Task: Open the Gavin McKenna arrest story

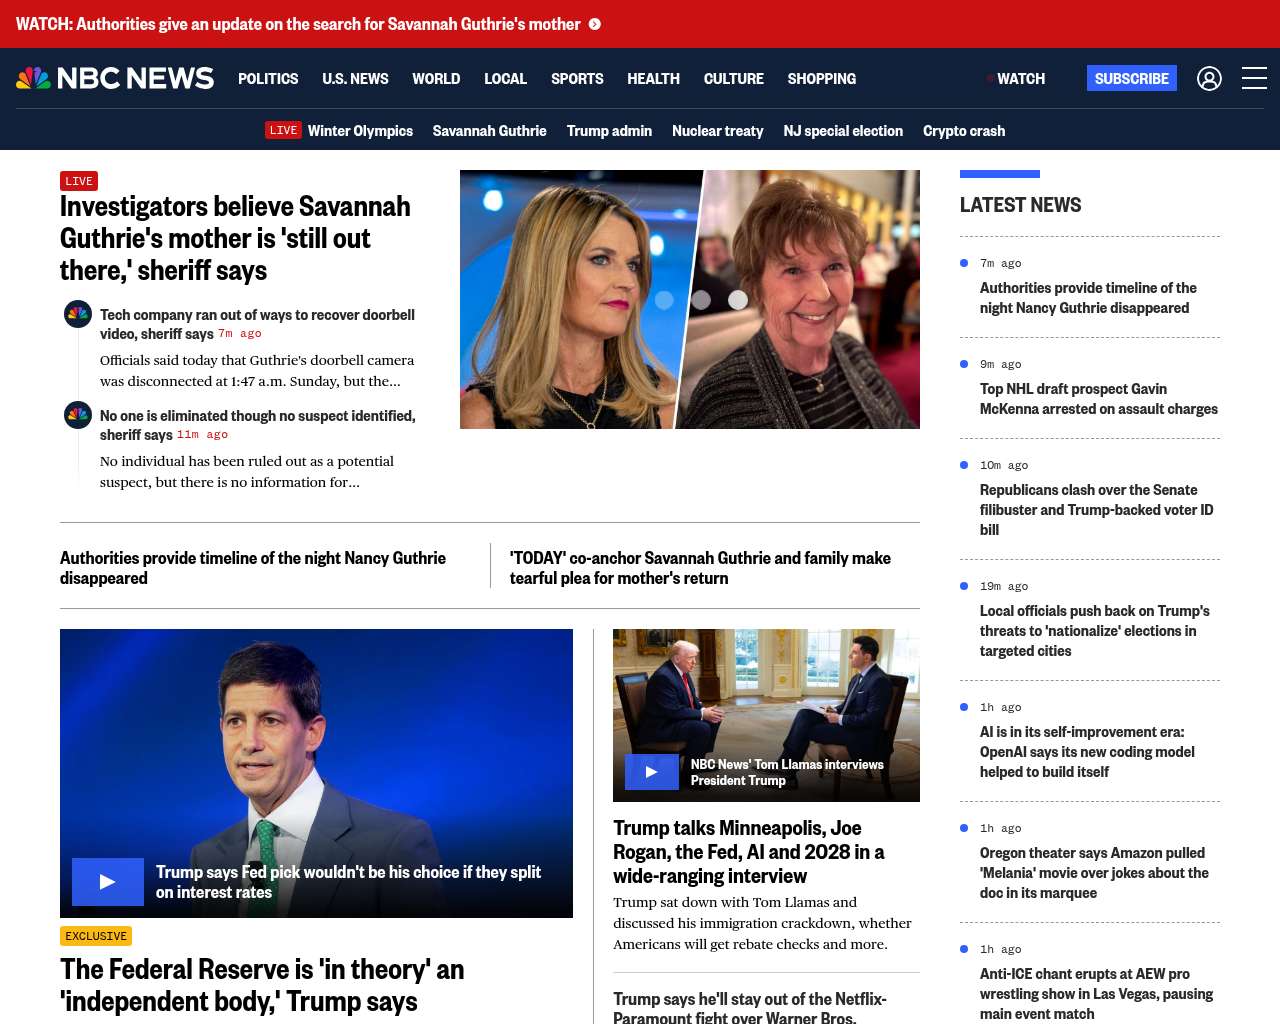Action: point(1099,399)
